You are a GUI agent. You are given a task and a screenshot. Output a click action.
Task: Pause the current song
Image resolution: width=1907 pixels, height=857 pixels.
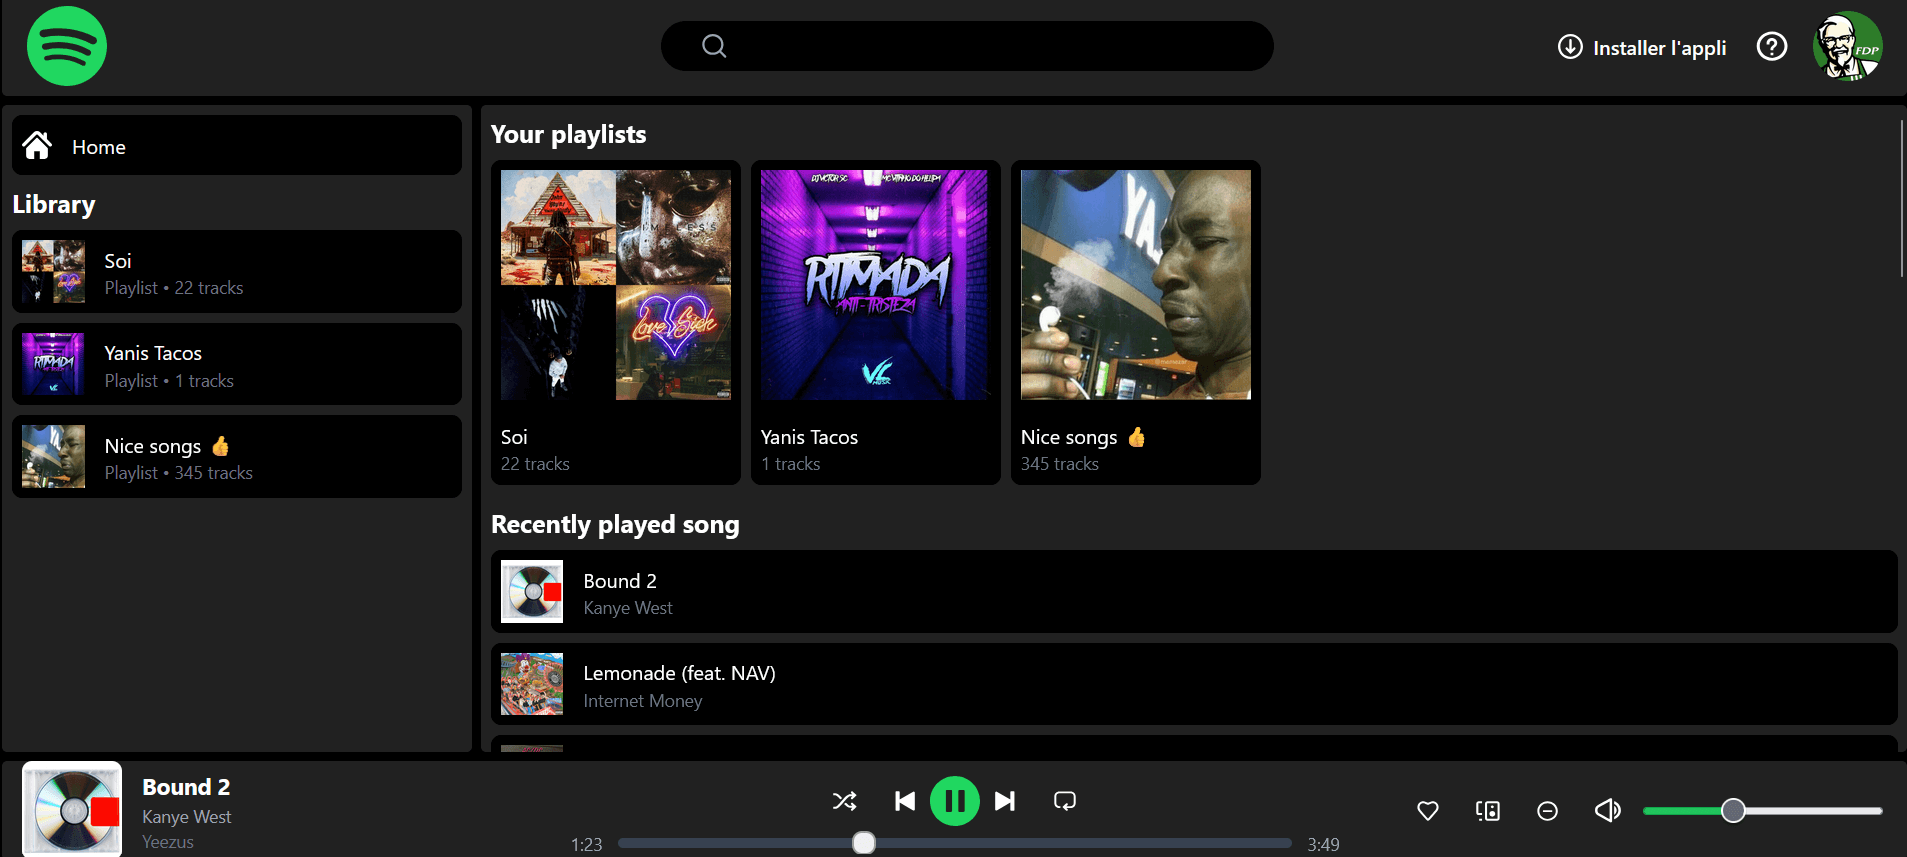[955, 801]
